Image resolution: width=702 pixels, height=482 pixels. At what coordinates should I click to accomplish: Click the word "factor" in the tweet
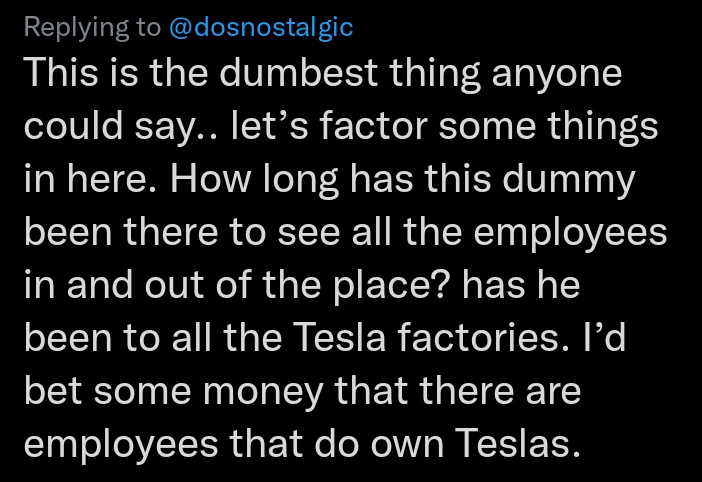click(373, 125)
